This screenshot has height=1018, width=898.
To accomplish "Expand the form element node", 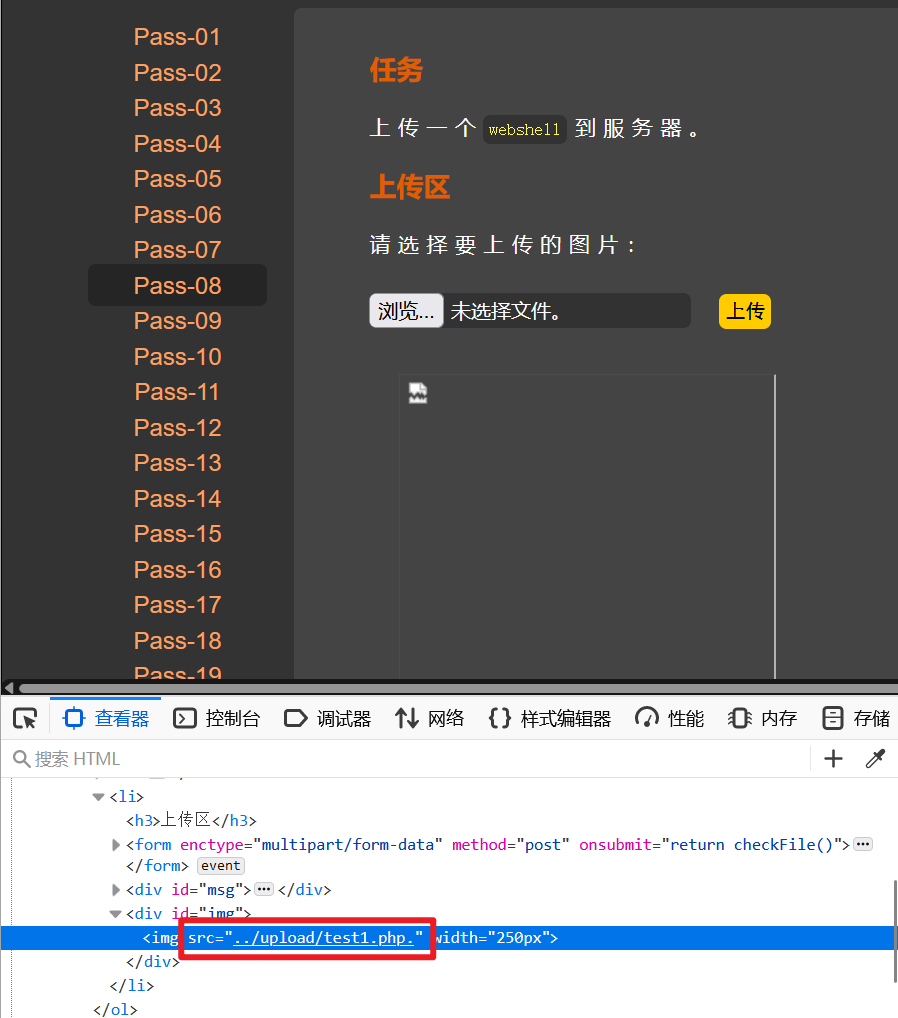I will [116, 845].
